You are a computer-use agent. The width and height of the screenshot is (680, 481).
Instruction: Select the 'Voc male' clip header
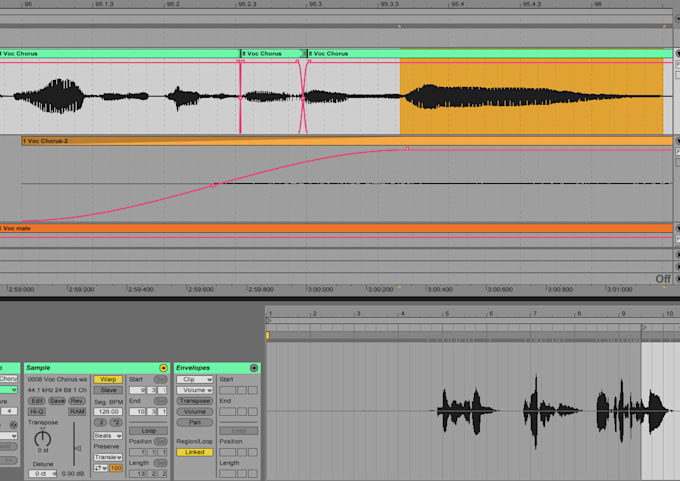[336, 228]
